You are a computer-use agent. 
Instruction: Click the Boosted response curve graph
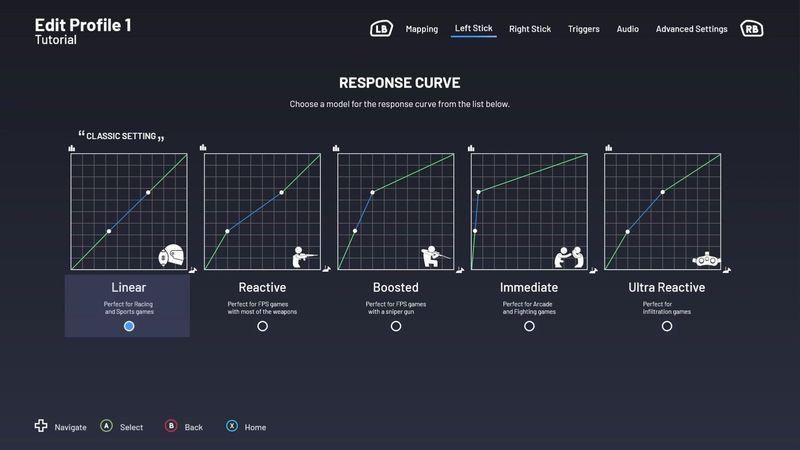pyautogui.click(x=396, y=211)
